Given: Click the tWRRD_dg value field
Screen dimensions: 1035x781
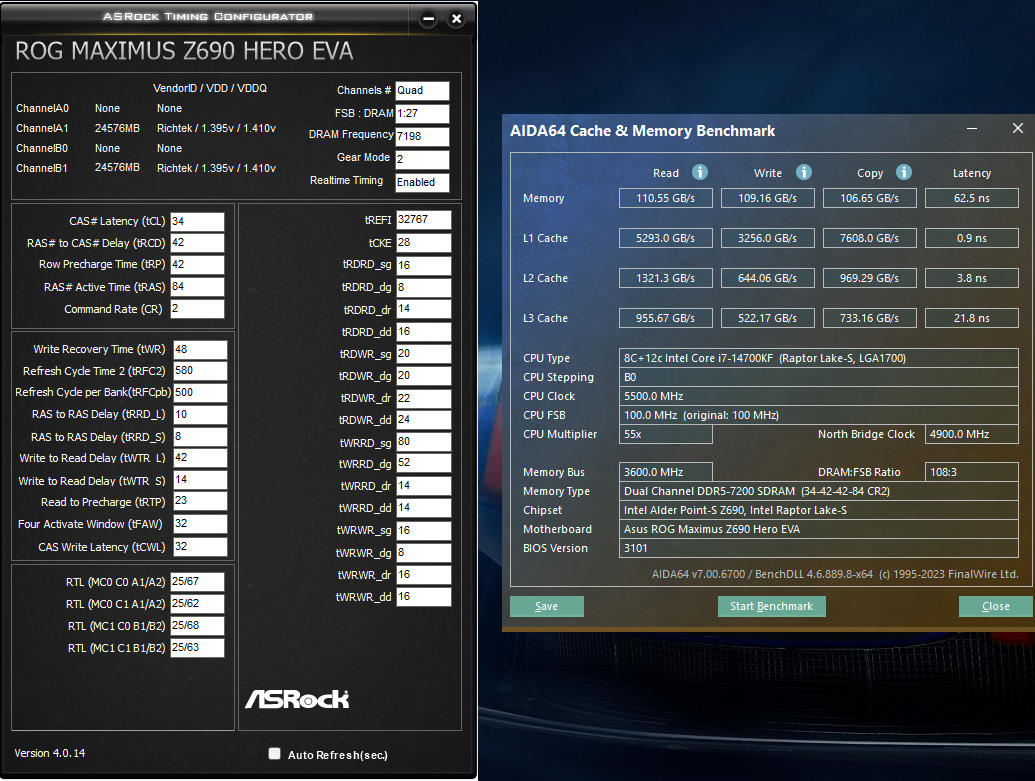Looking at the screenshot, I should pyautogui.click(x=423, y=463).
